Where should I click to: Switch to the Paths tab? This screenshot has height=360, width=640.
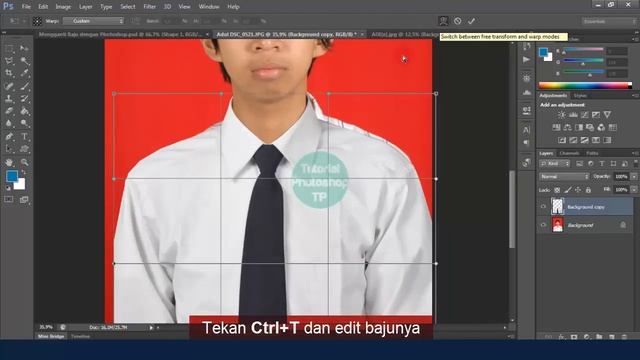(x=592, y=153)
